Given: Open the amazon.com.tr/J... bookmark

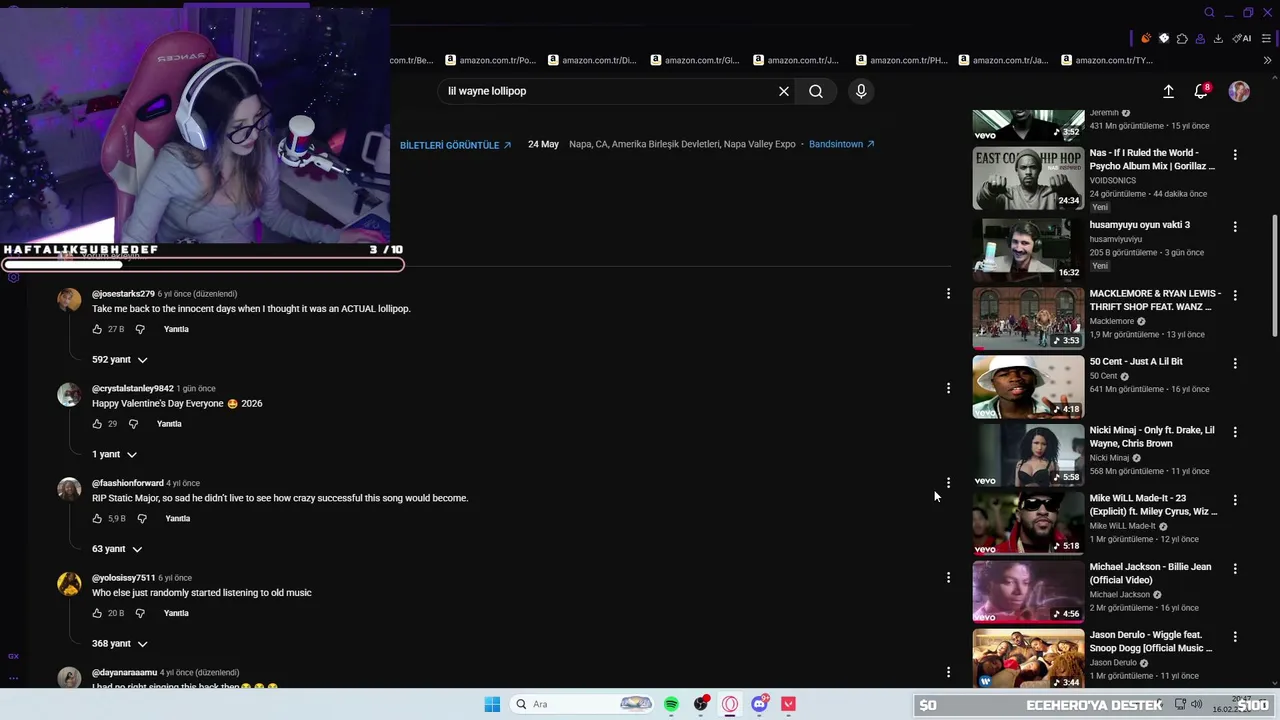Looking at the screenshot, I should (797, 60).
